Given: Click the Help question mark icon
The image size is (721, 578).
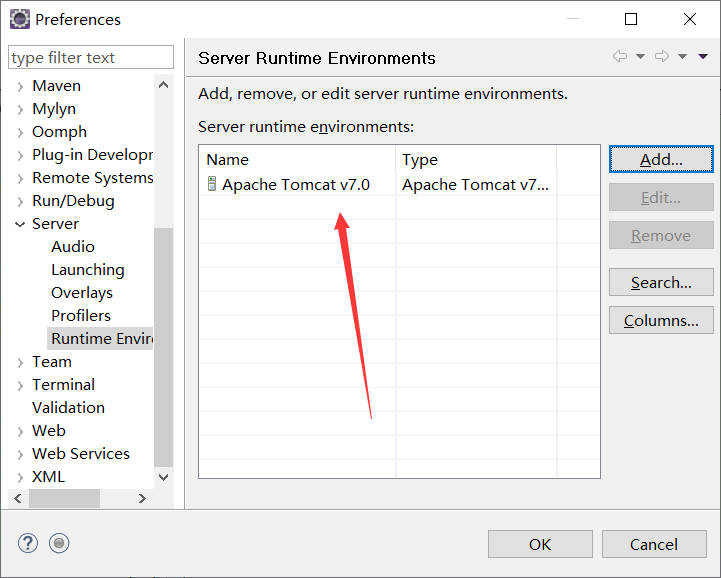Looking at the screenshot, I should click(28, 543).
